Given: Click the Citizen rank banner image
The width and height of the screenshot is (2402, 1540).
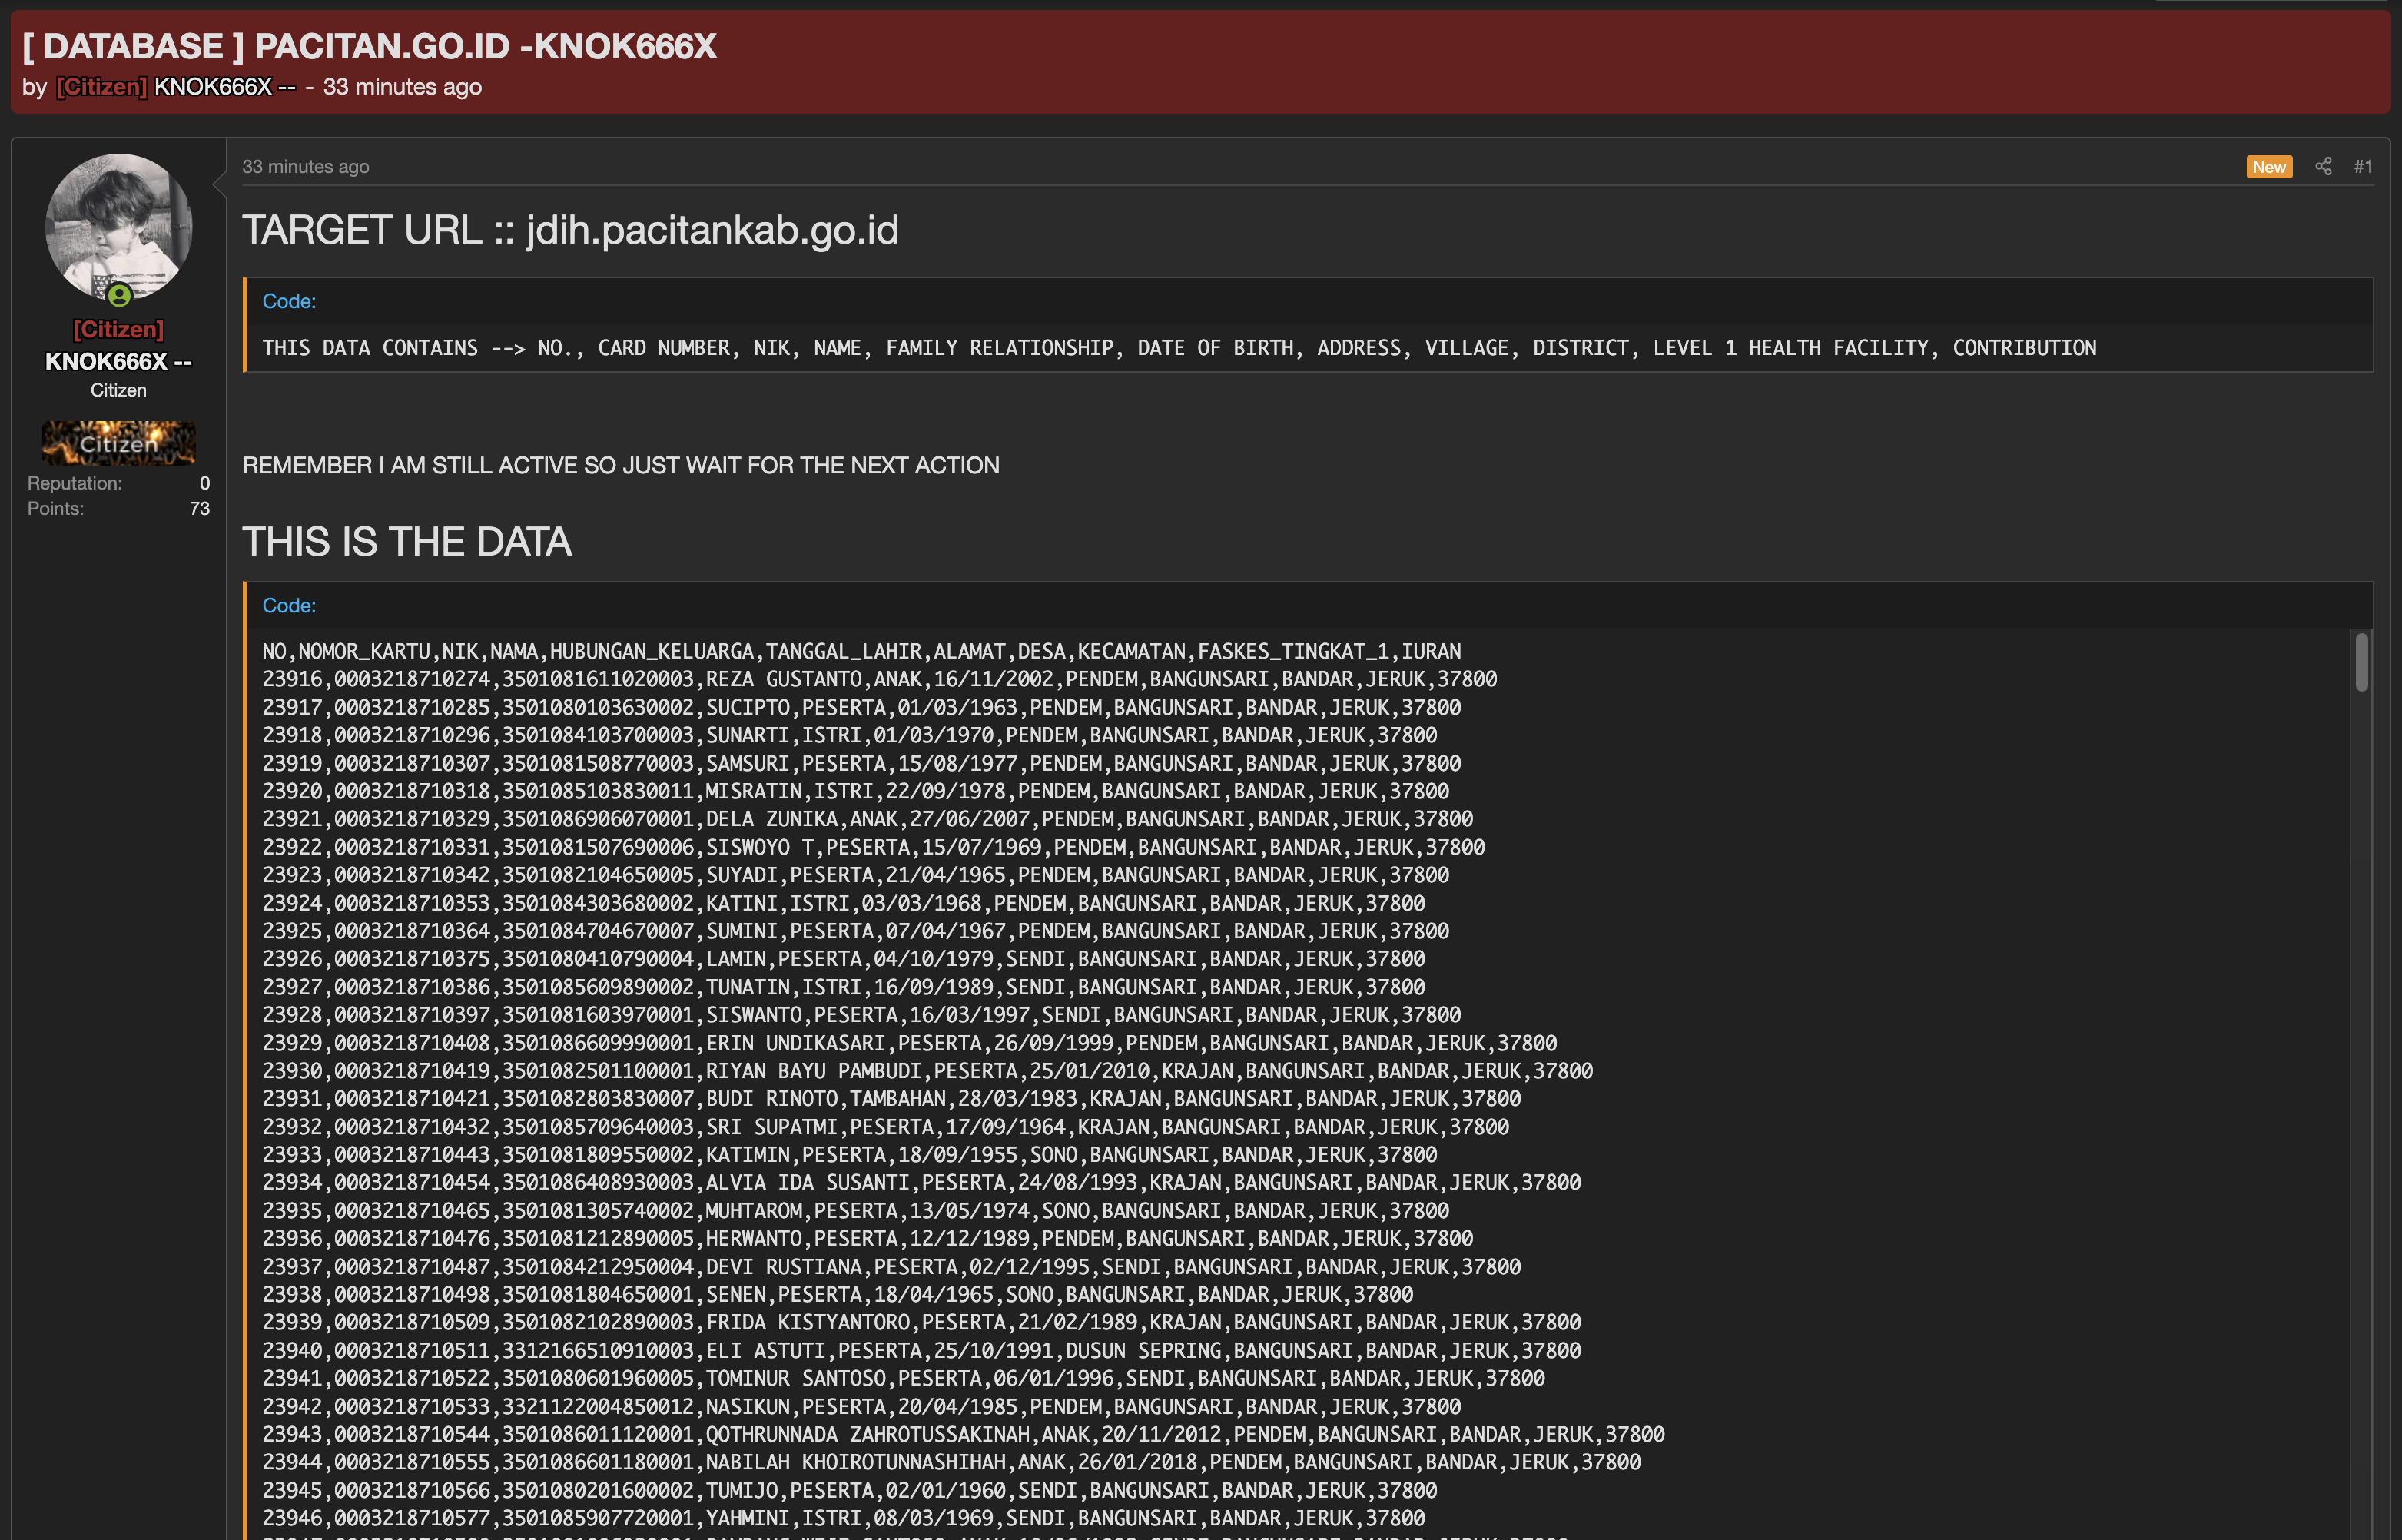Looking at the screenshot, I should [x=119, y=442].
